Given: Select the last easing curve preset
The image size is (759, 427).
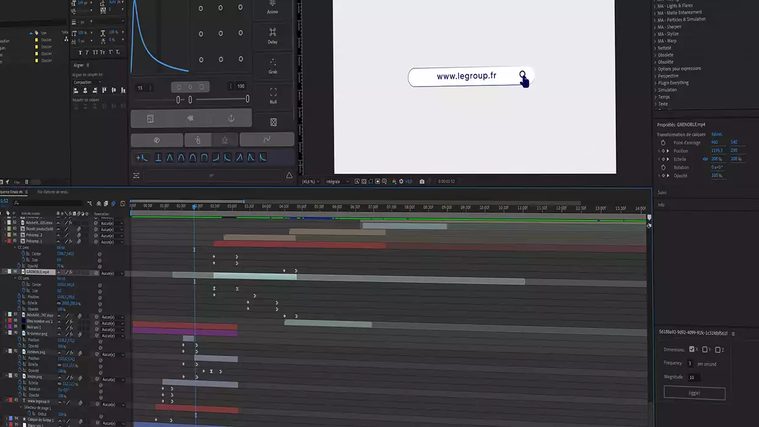Looking at the screenshot, I should (x=263, y=158).
